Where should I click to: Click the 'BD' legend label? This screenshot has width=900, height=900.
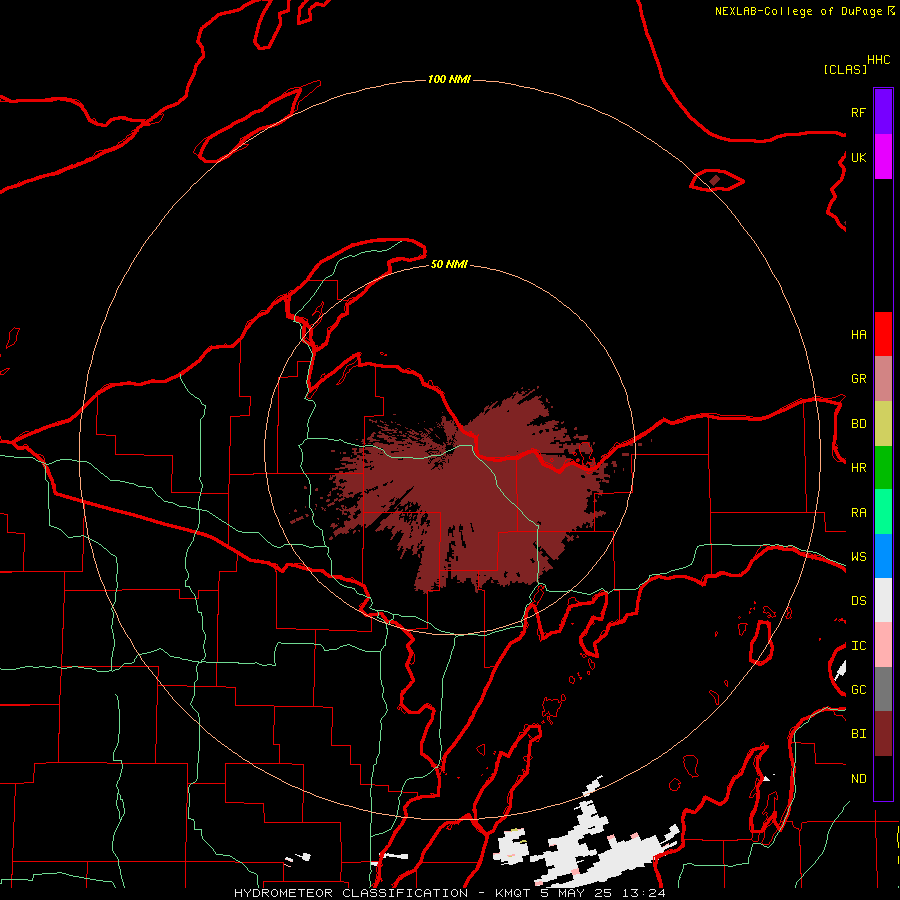coord(858,424)
